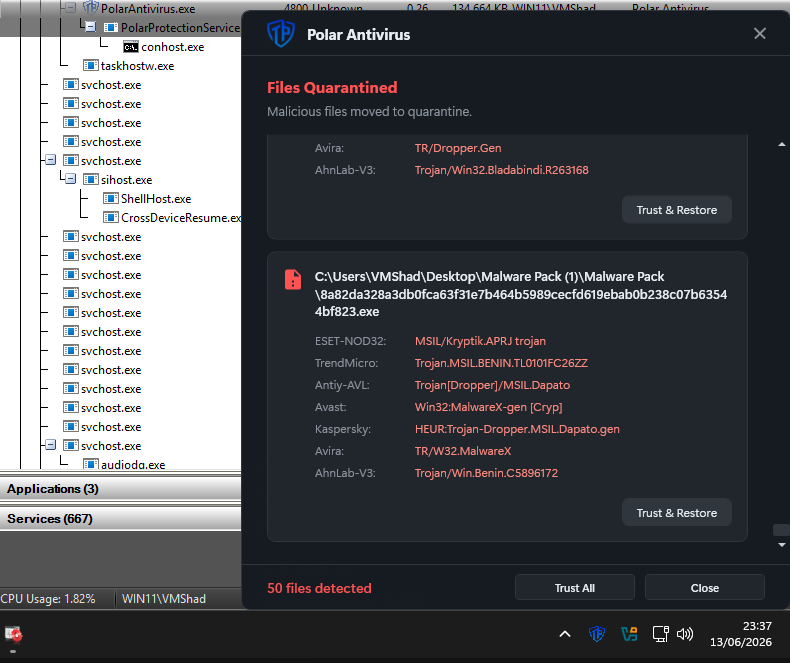Screen dimensions: 790x663
Task: Click the Close button at dialog bottom
Action: [704, 588]
